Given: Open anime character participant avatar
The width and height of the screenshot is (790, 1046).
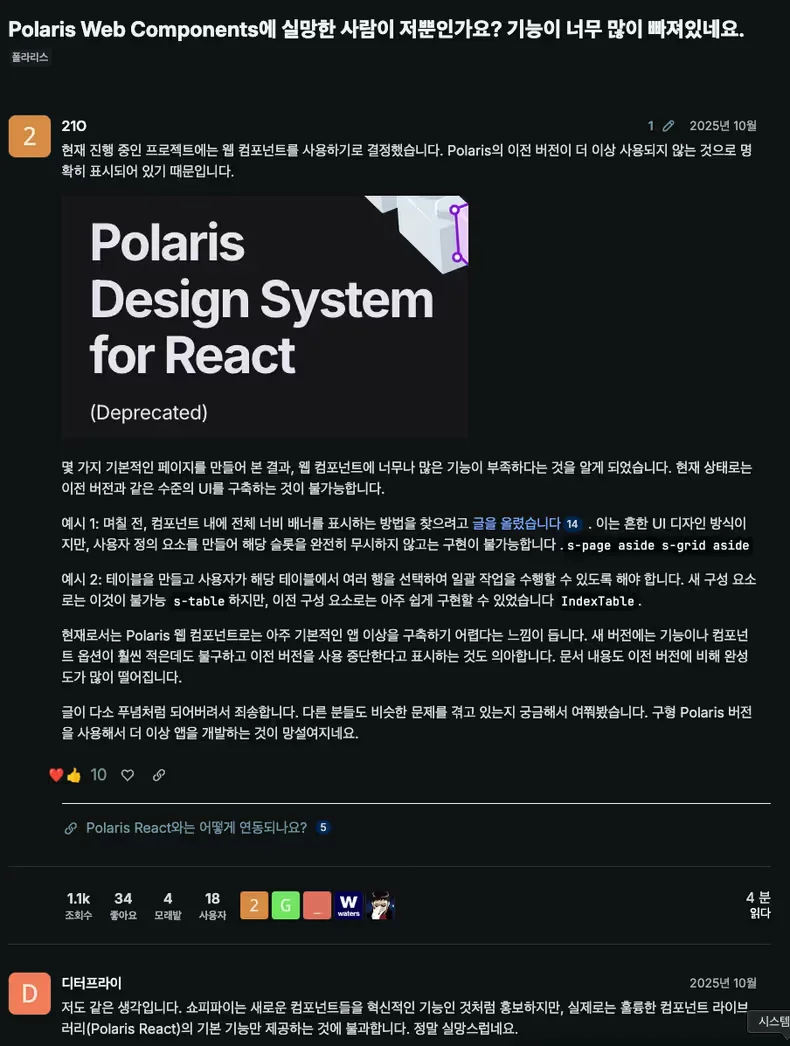Looking at the screenshot, I should [380, 905].
